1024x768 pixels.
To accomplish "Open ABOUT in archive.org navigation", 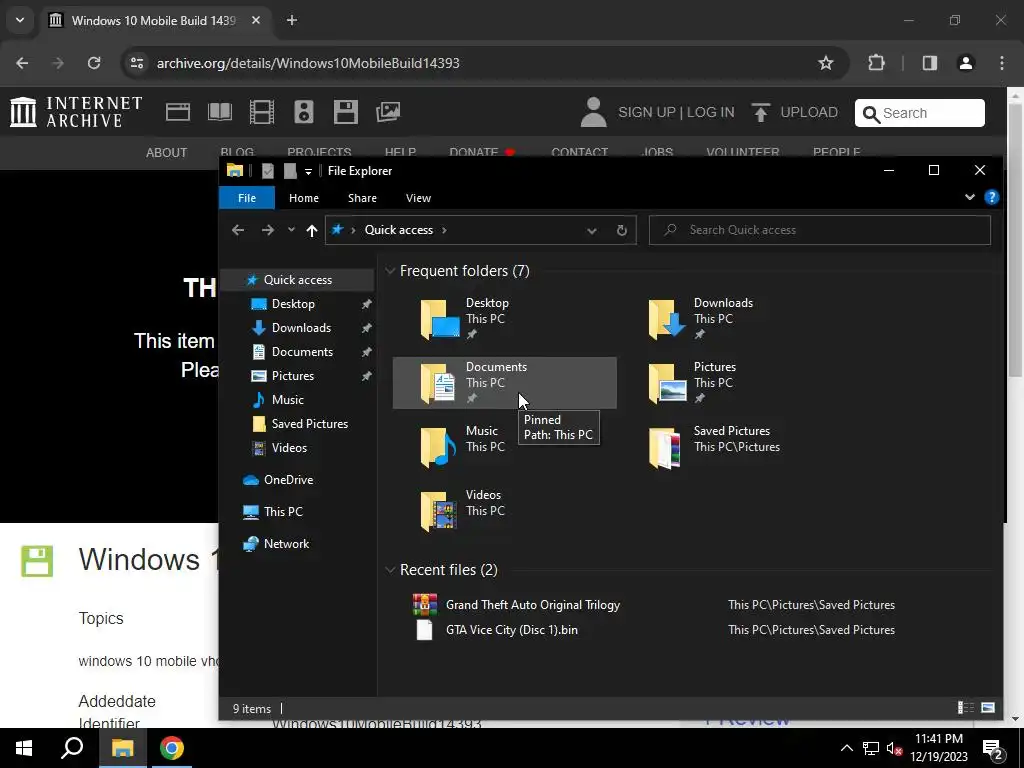I will pyautogui.click(x=167, y=153).
